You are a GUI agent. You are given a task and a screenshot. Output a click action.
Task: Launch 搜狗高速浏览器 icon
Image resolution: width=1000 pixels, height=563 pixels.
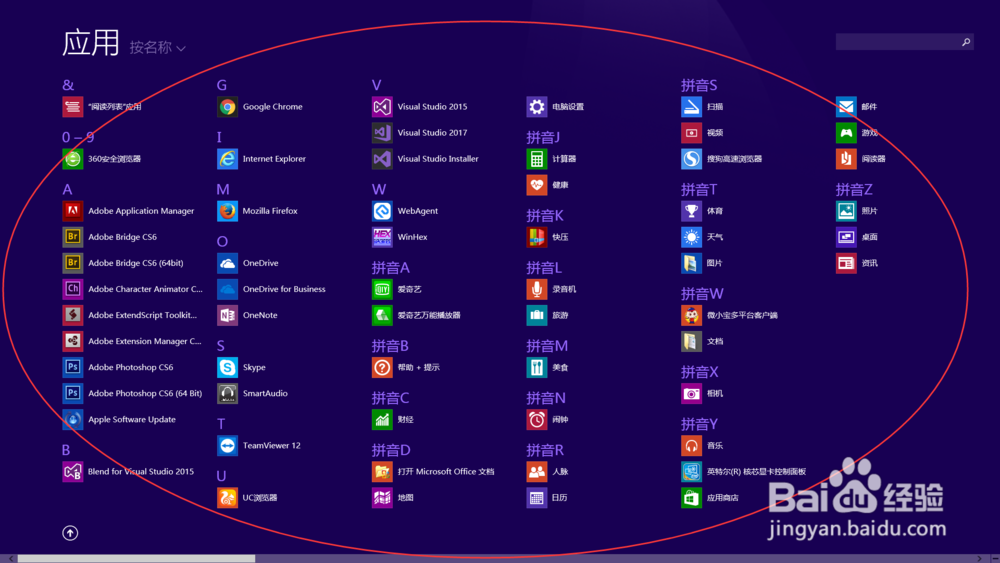(691, 159)
